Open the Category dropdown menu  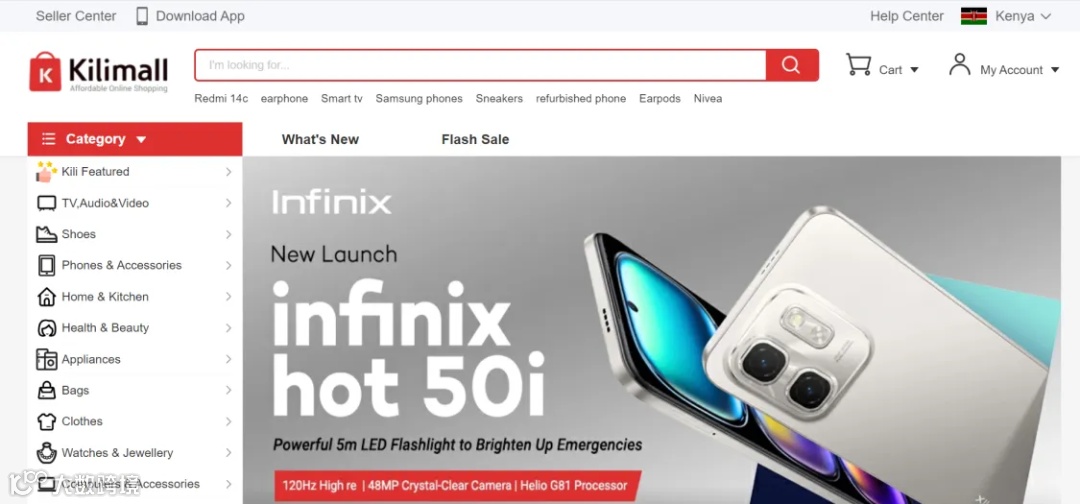click(x=135, y=139)
